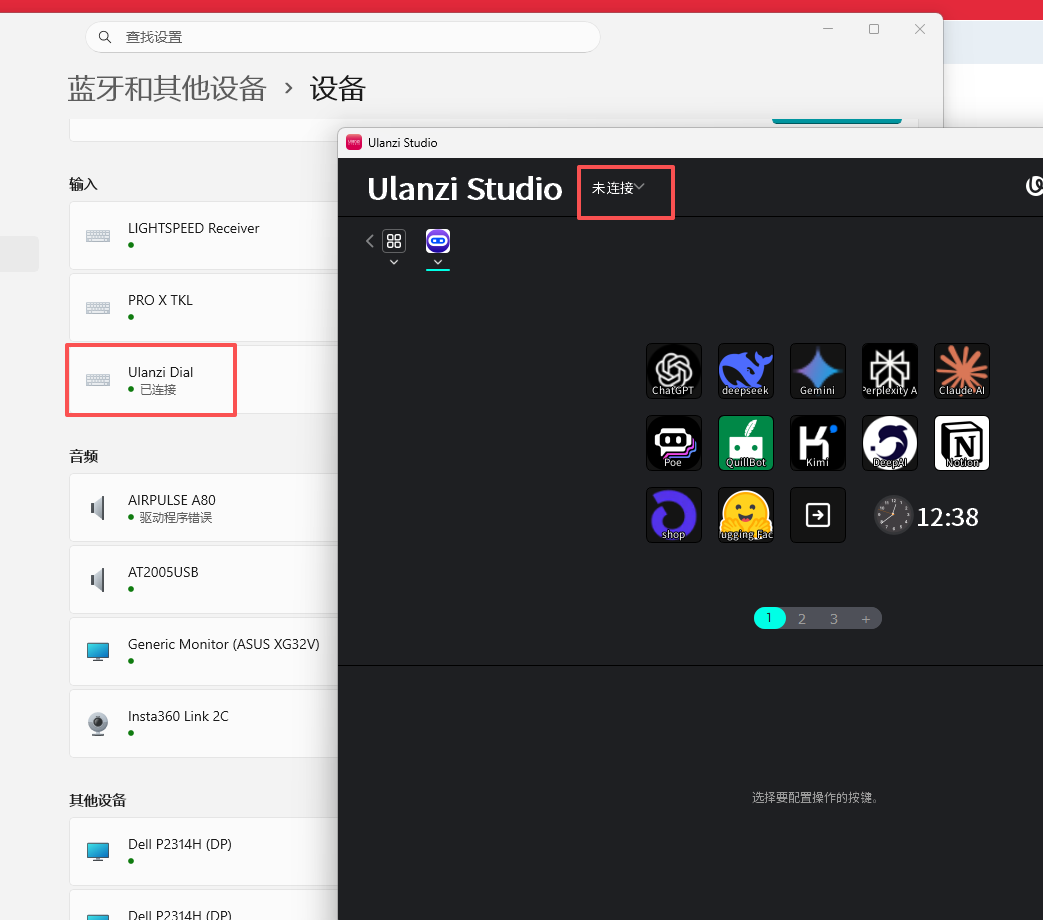Screen dimensions: 1043x920
Task: Open the ChatGPT key icon
Action: click(673, 371)
